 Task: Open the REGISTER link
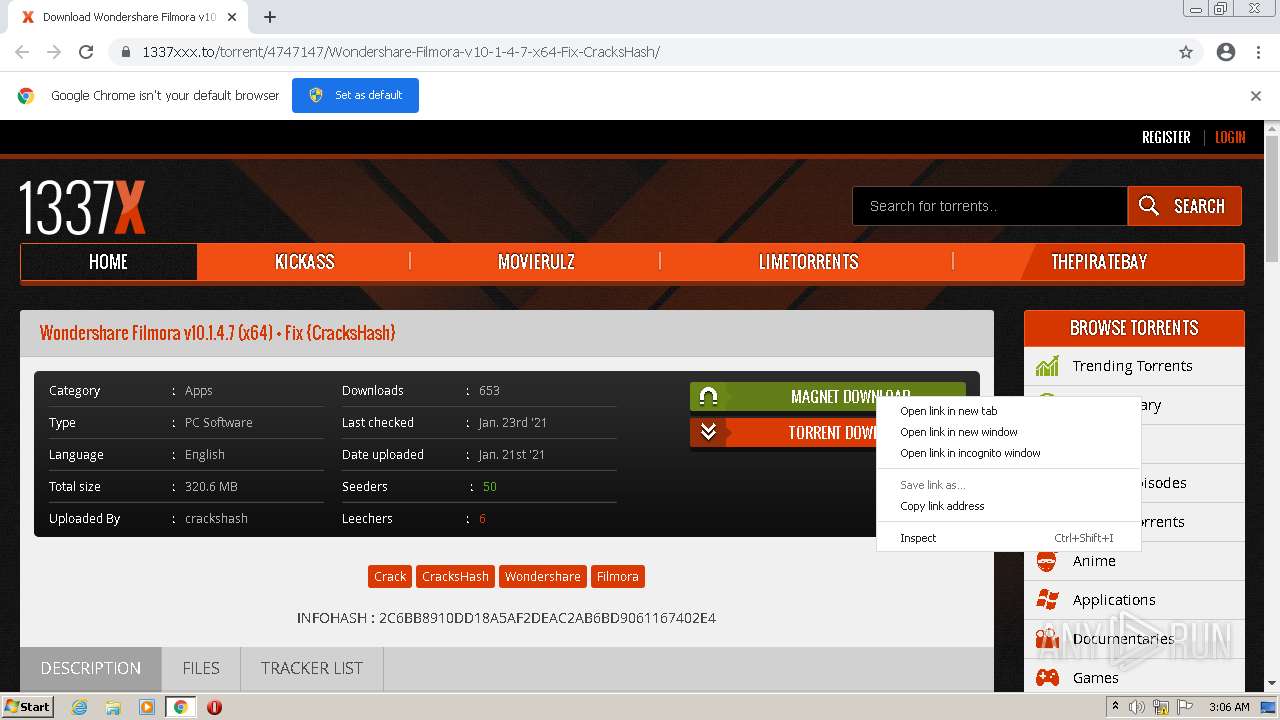[x=1166, y=137]
